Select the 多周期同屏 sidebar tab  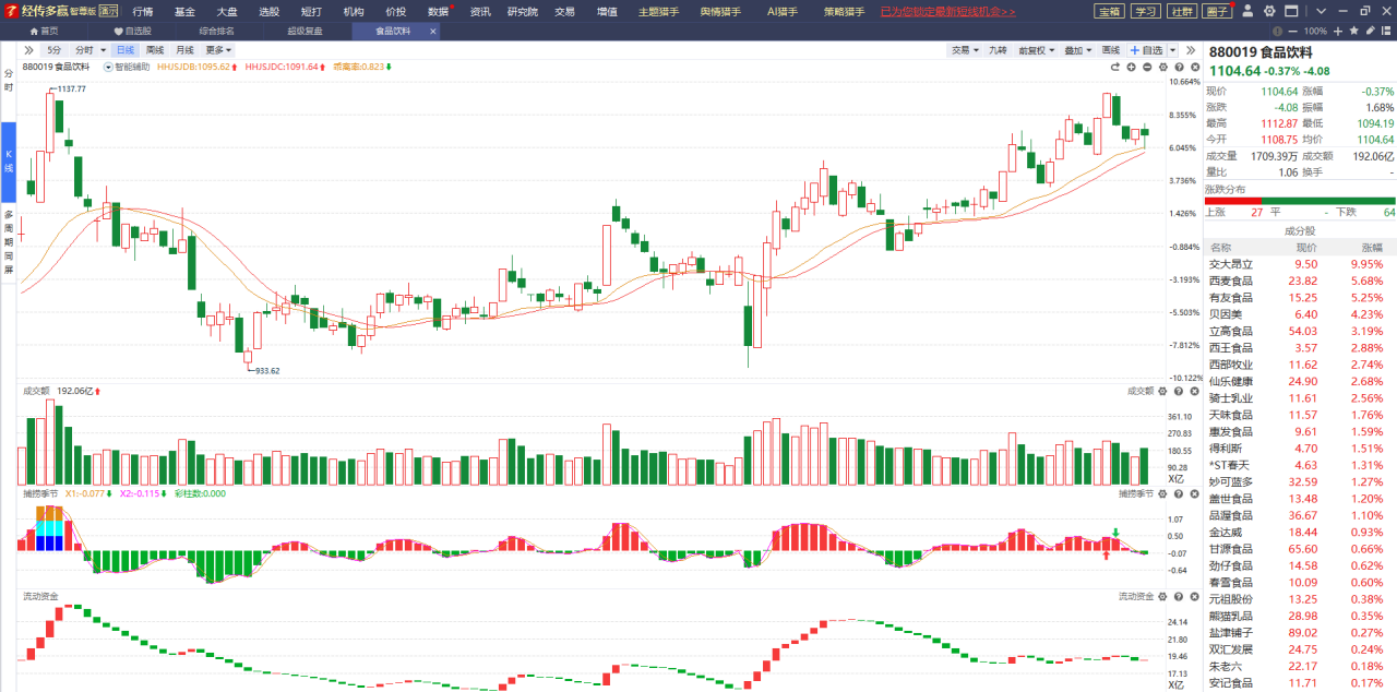(x=8, y=241)
